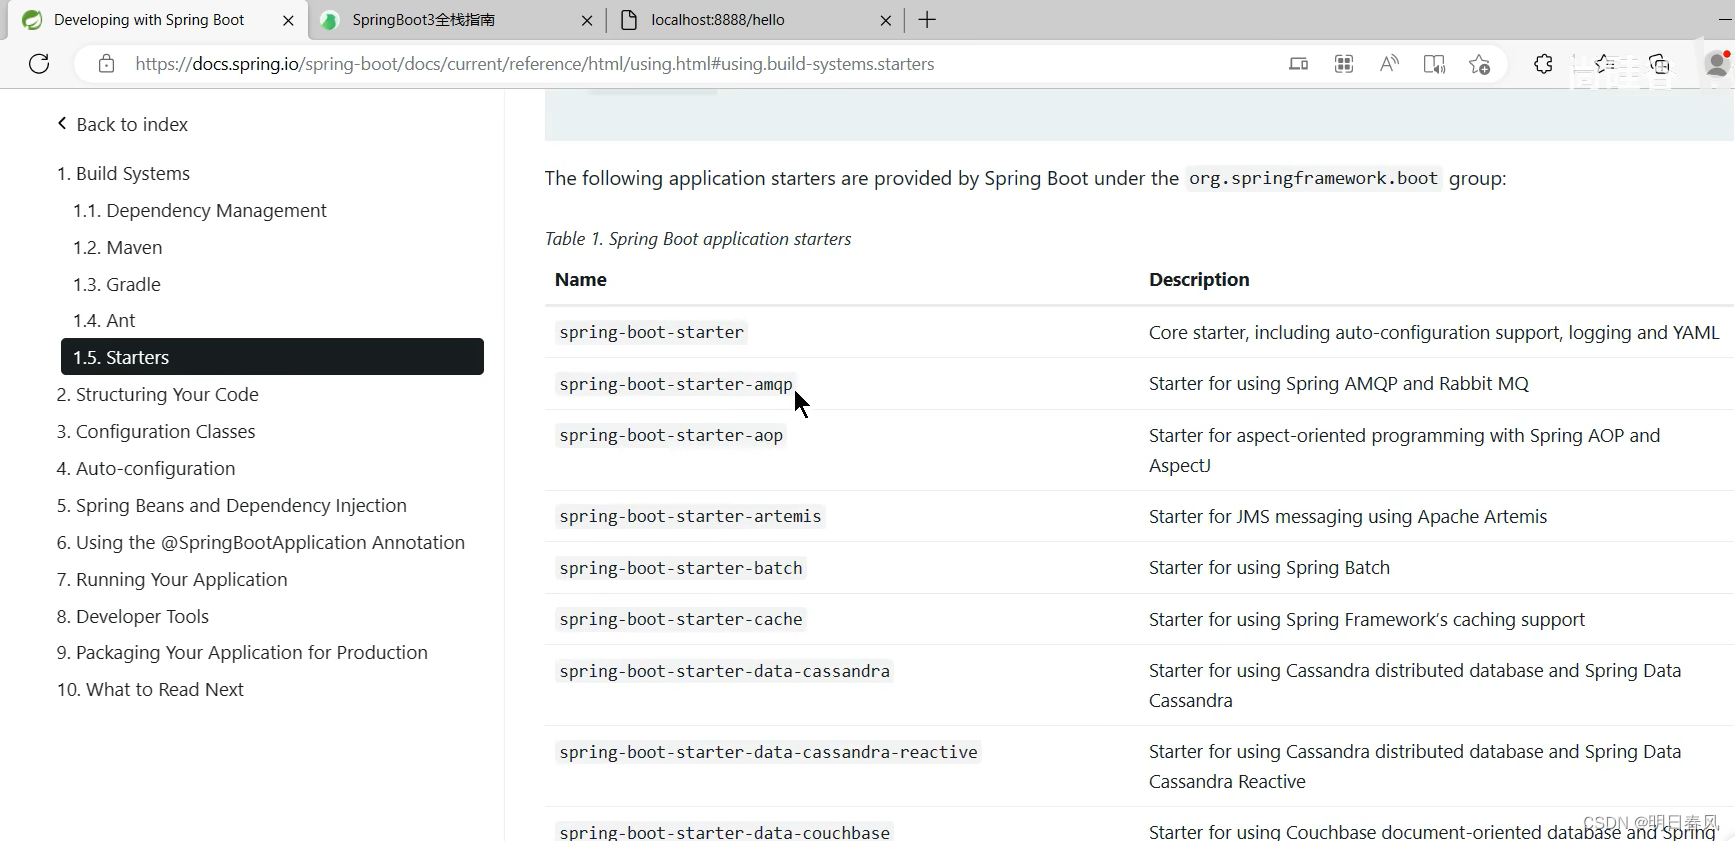Open the Read aloud feature
Screen dimensions: 1735x841
coord(1389,64)
